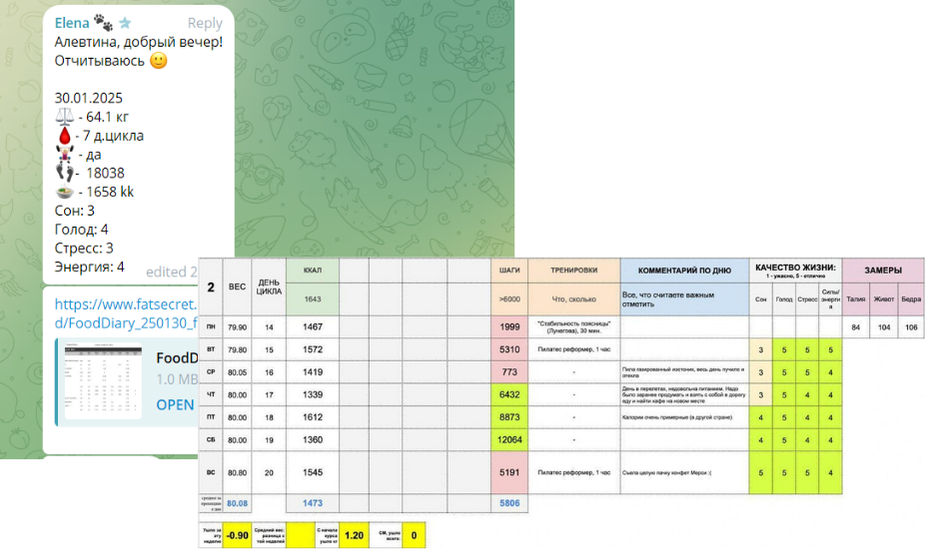Select the ЗАМЕРЫ header cell
926x549 pixels.
tap(883, 270)
